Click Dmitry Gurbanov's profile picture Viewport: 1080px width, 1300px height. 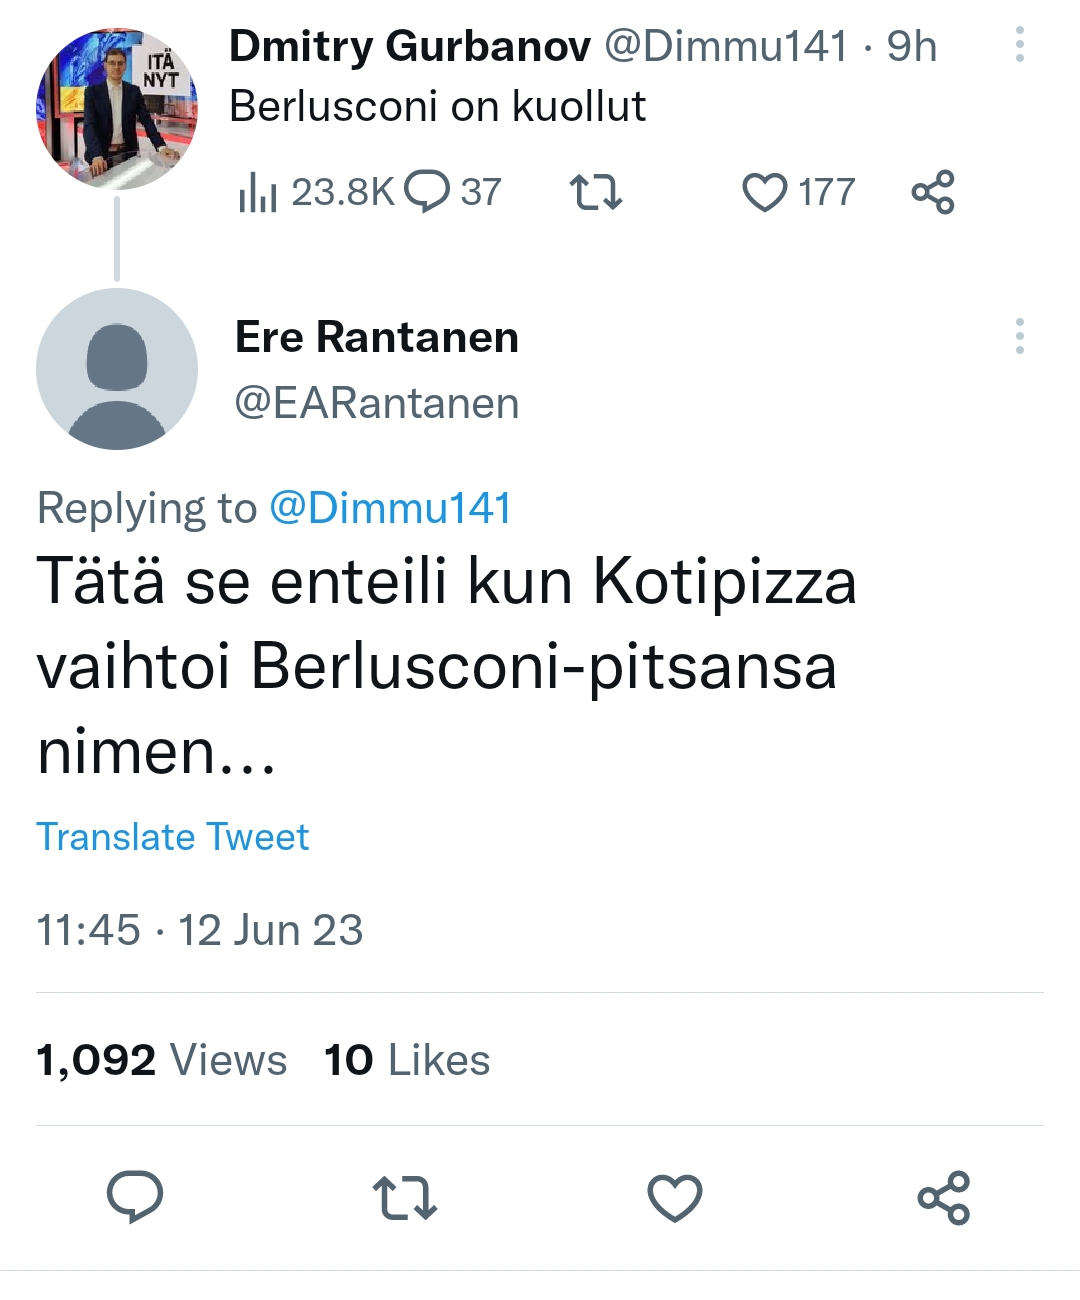(x=117, y=108)
